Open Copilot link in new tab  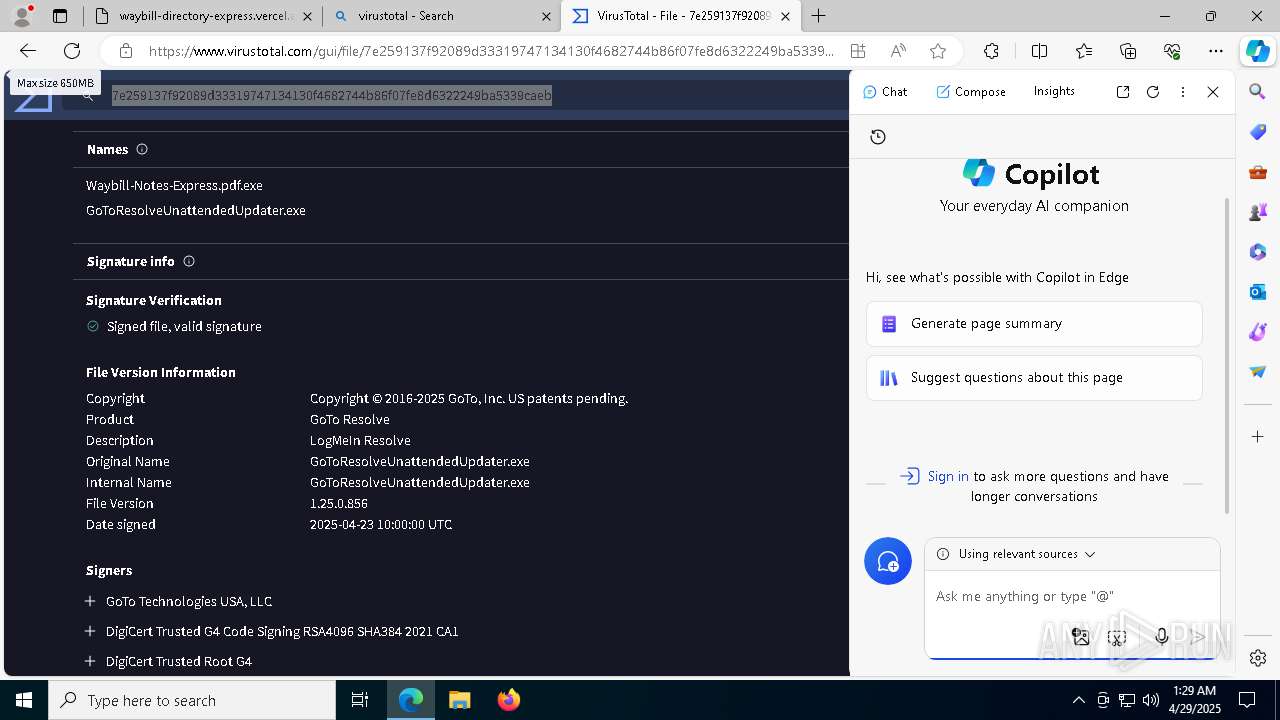point(1123,91)
